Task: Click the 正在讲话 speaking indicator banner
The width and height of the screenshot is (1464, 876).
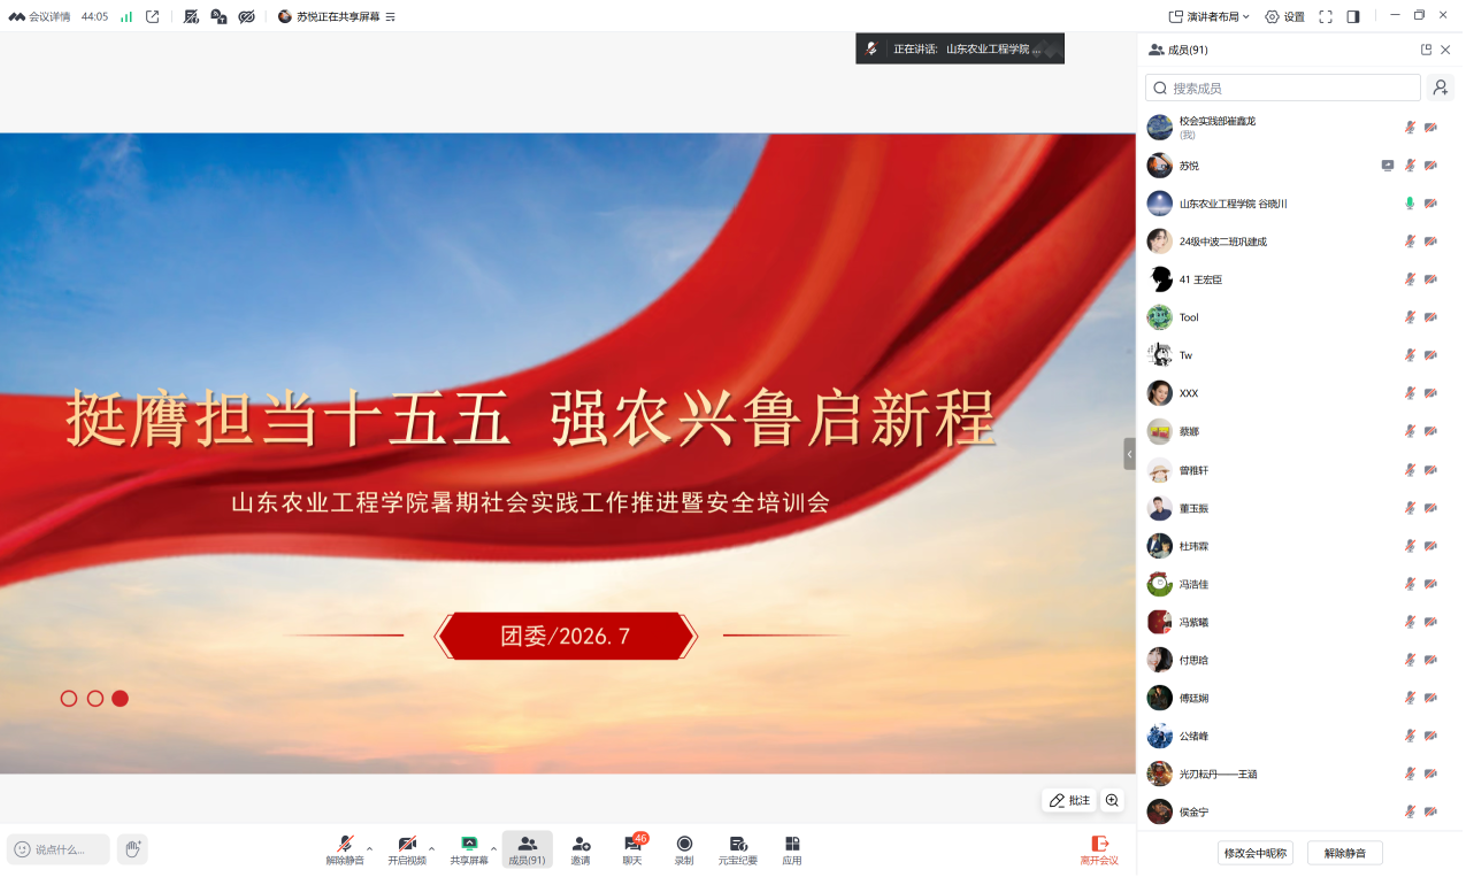Action: [960, 49]
